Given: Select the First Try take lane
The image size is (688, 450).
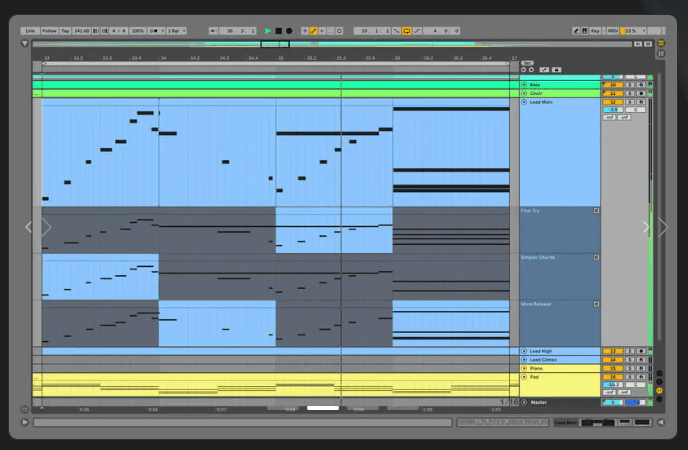Looking at the screenshot, I should coord(560,230).
